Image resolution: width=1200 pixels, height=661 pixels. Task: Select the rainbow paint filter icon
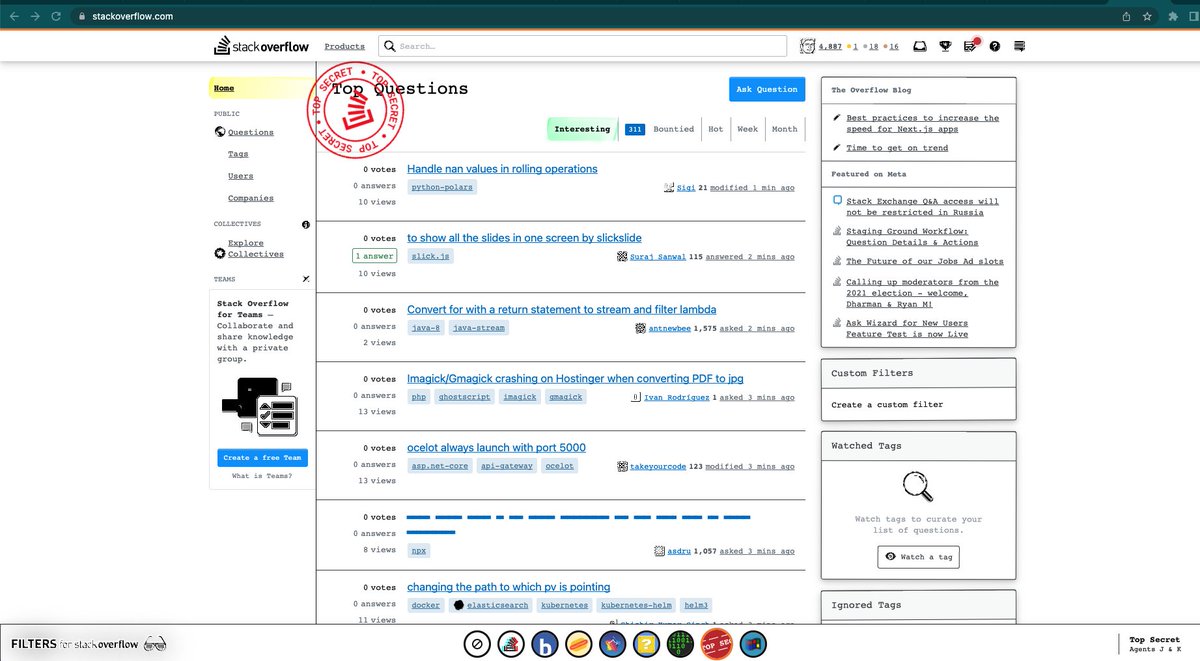613,644
